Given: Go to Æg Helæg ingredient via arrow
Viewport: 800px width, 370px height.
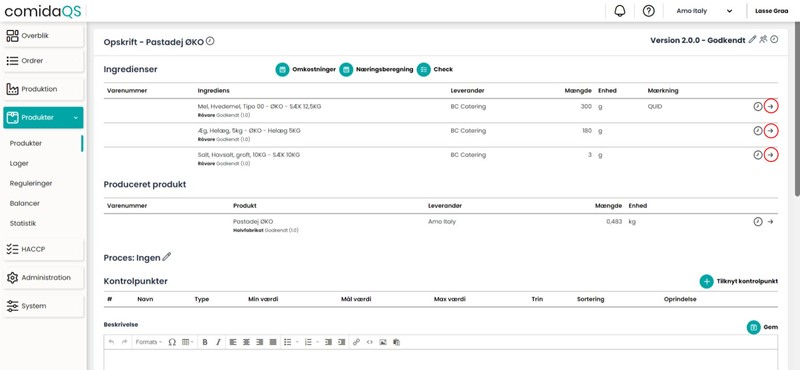Looking at the screenshot, I should tap(771, 131).
